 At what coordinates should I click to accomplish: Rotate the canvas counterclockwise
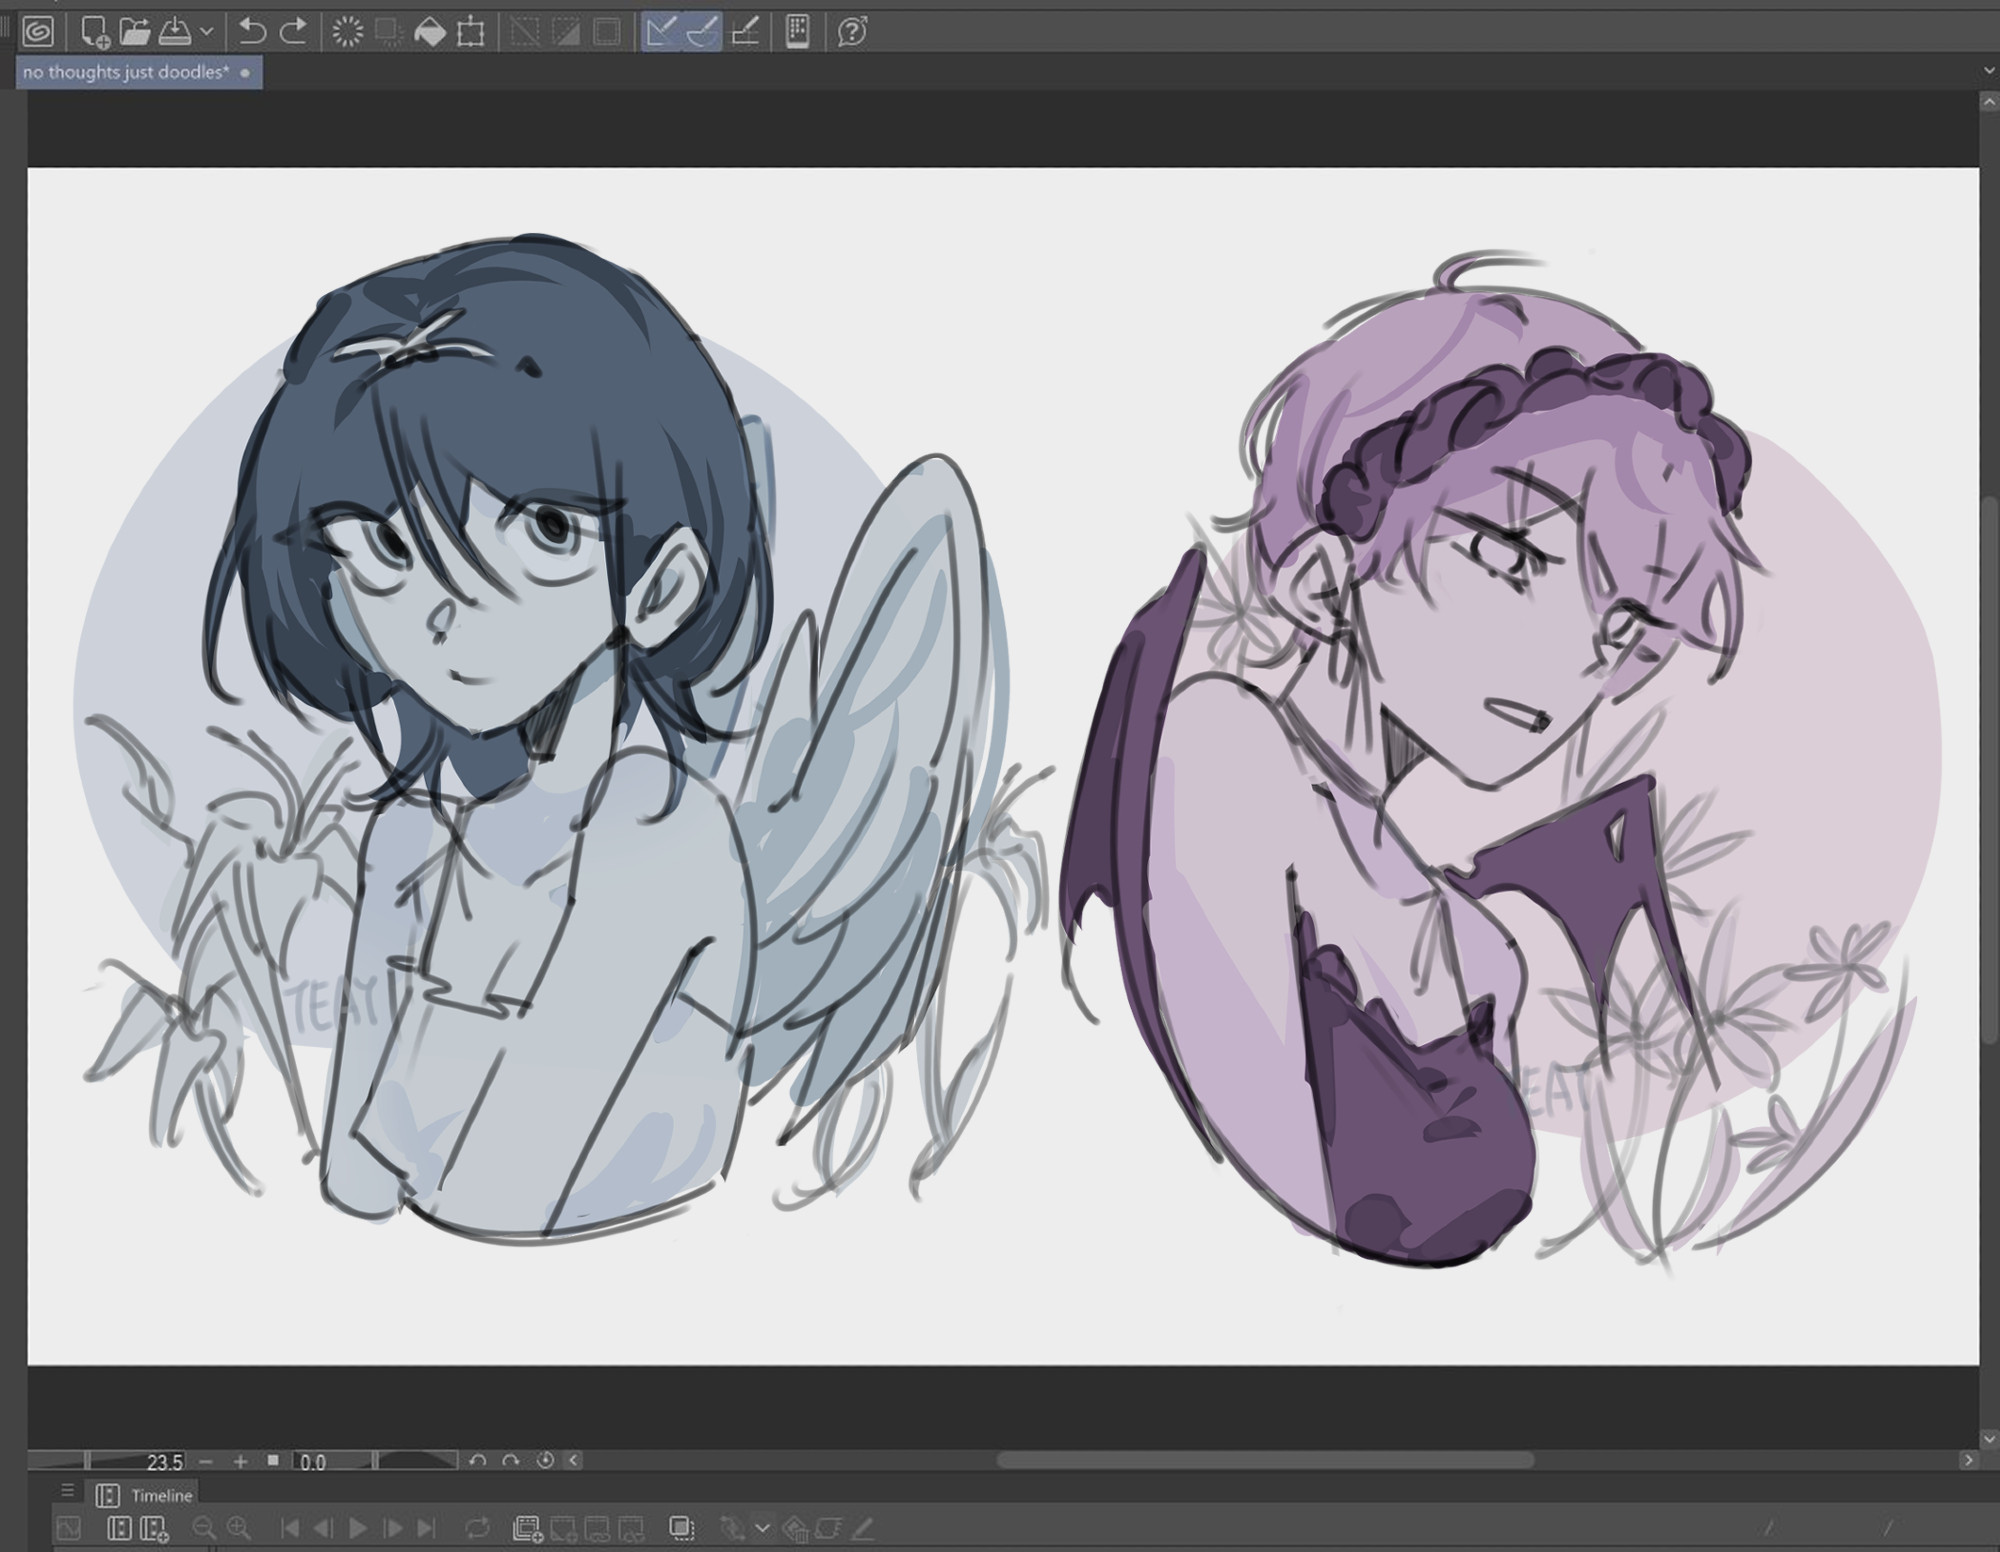click(x=478, y=1461)
